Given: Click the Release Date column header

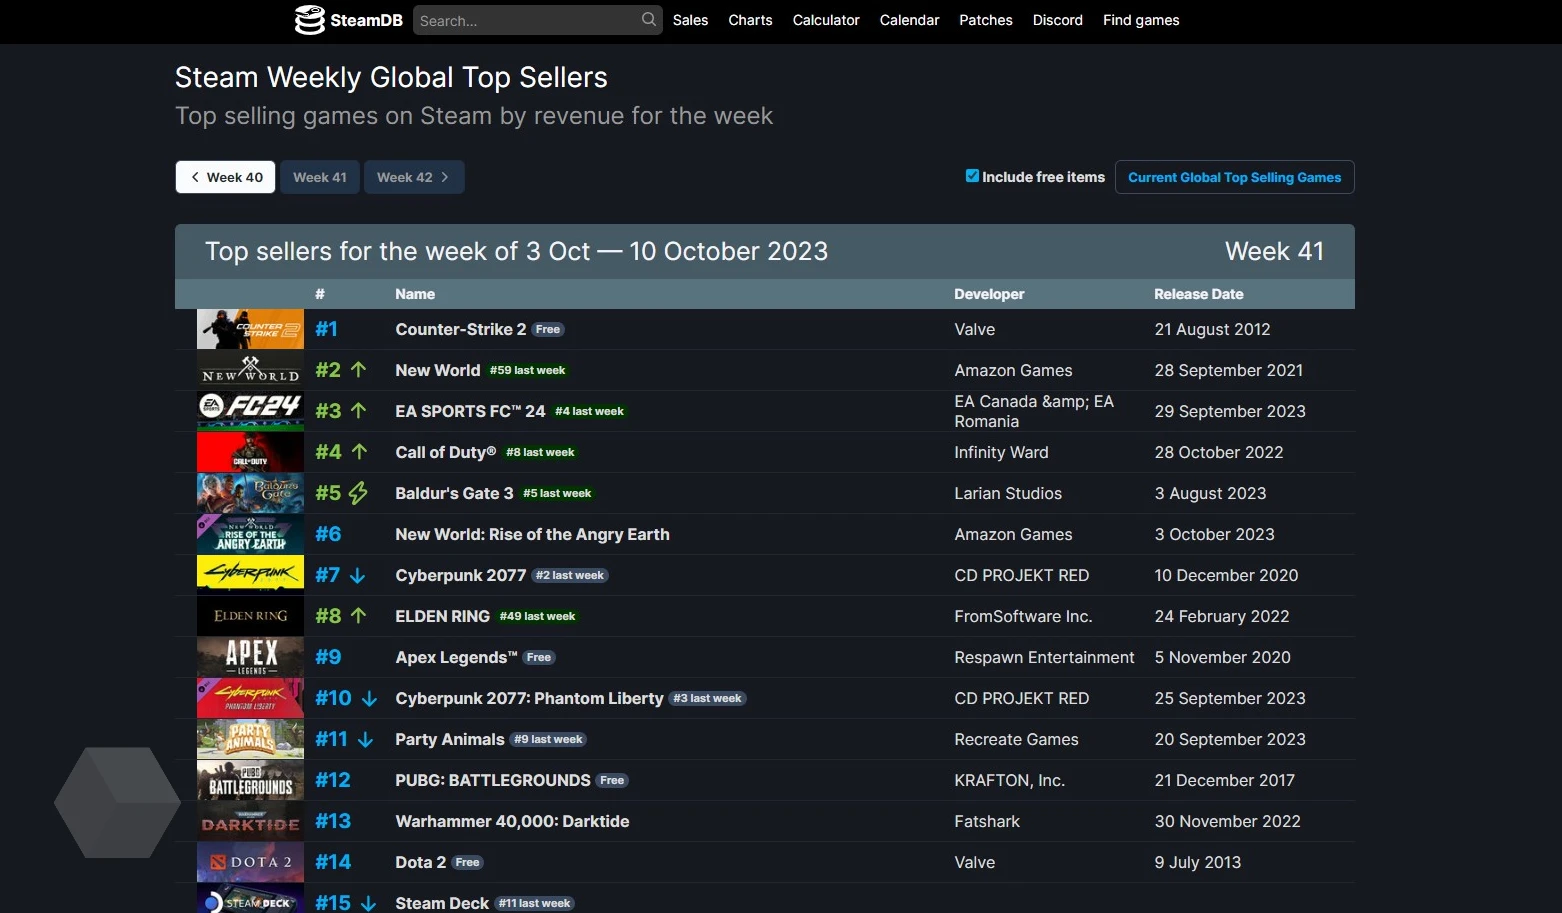Looking at the screenshot, I should (x=1199, y=294).
